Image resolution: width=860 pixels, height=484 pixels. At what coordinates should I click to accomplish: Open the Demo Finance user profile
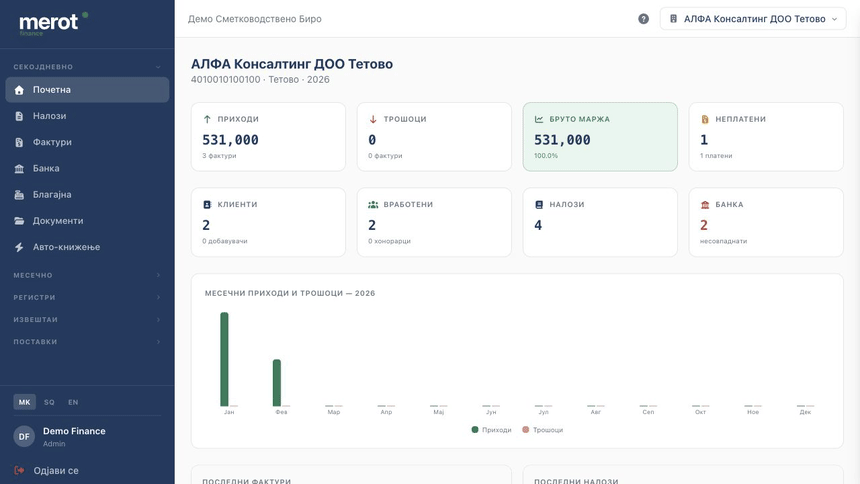74,436
